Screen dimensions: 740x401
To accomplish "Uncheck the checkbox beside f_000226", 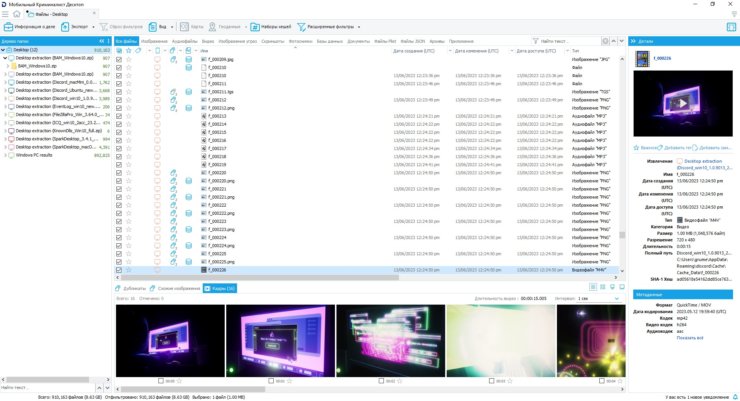I will [120, 270].
